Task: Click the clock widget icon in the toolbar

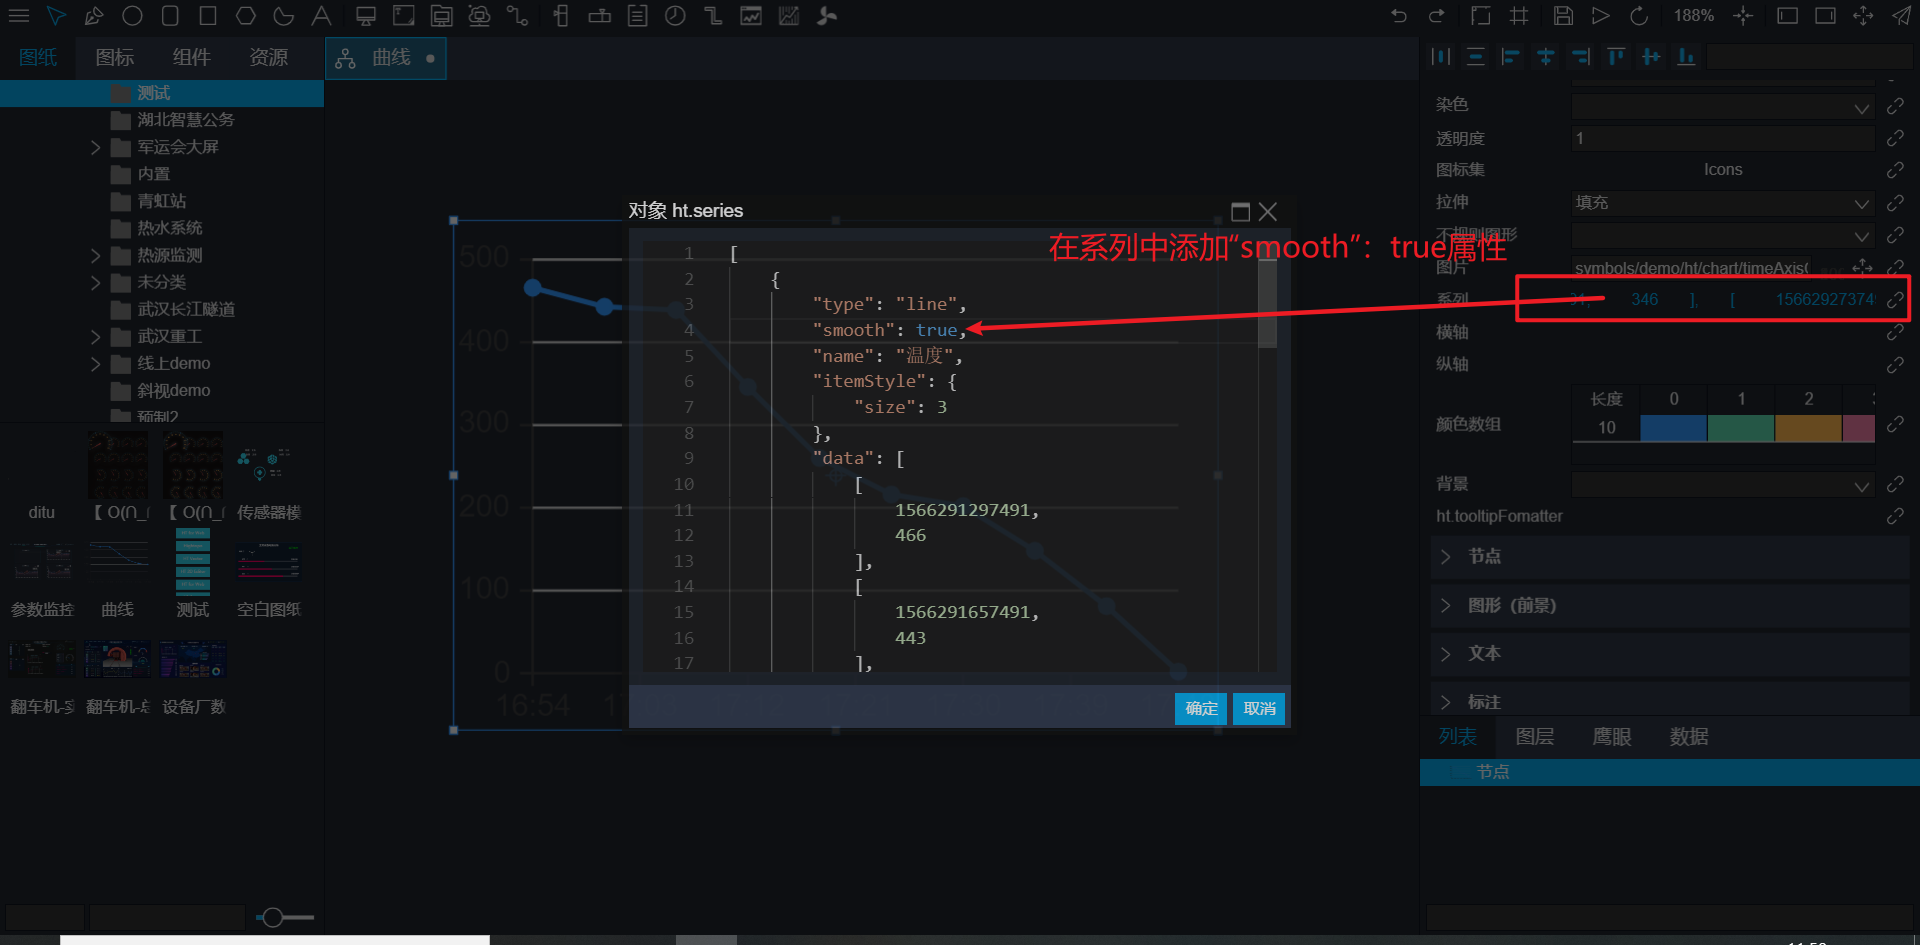Action: [675, 16]
